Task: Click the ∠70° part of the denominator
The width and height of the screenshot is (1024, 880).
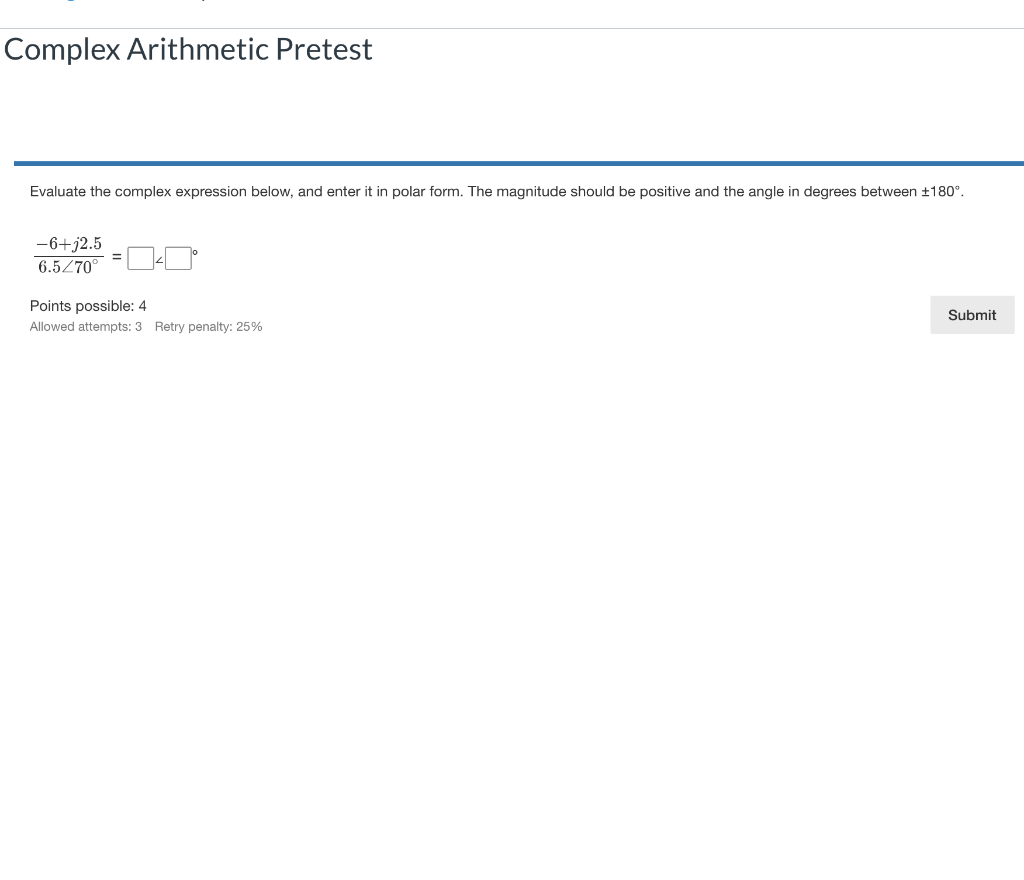Action: tap(80, 265)
